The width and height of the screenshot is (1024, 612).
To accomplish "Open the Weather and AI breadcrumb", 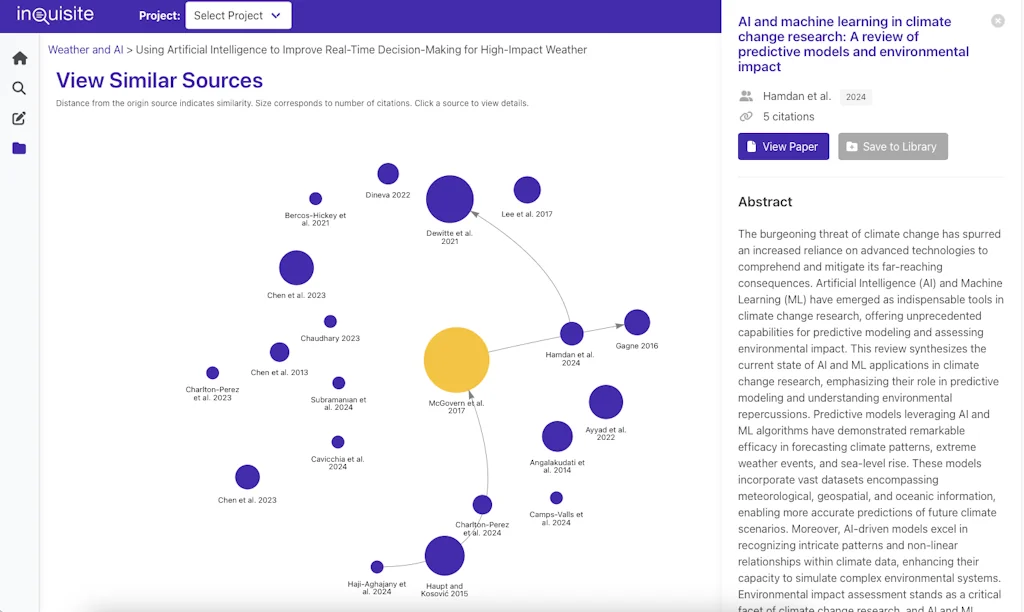I will (x=86, y=50).
